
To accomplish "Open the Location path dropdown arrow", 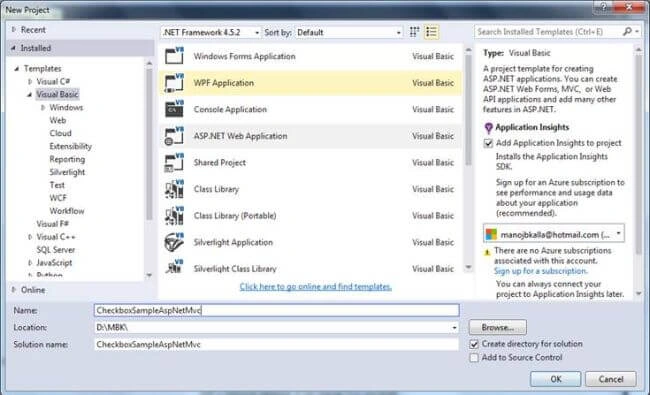I will pos(454,327).
